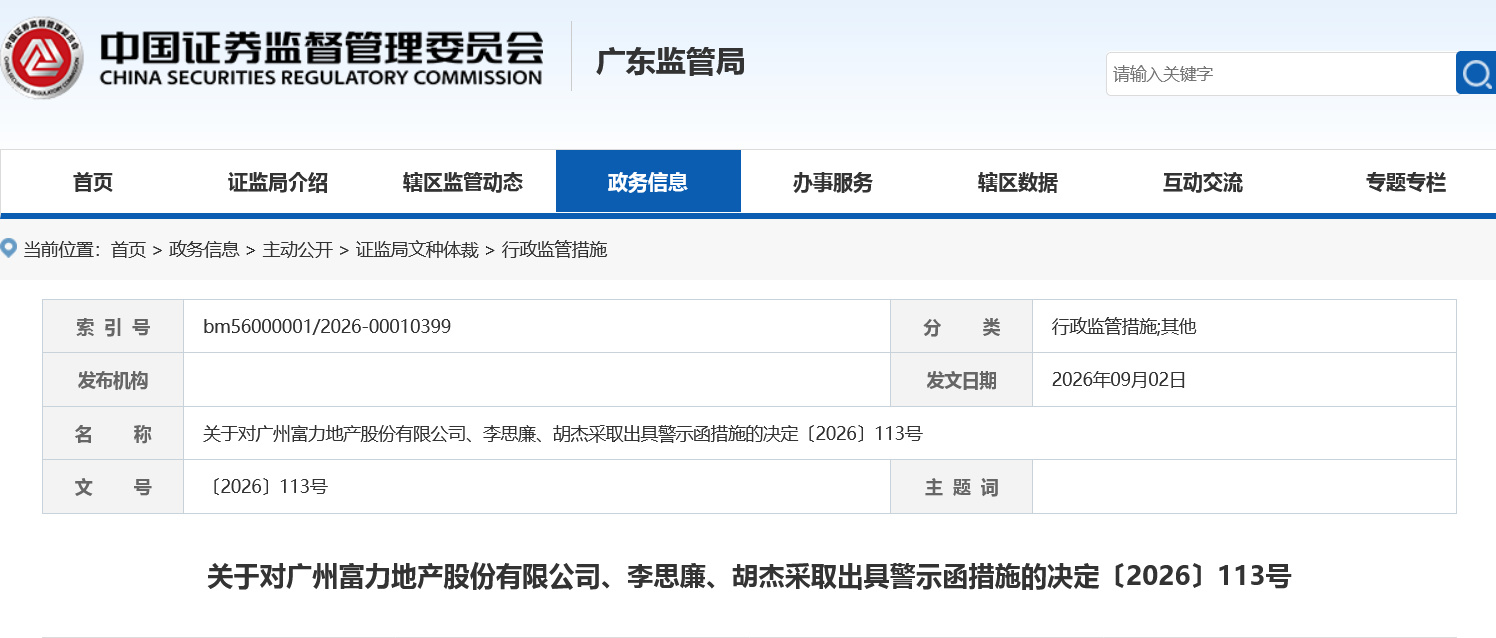
Task: Click the 行政监管措施 breadcrumb link
Action: [x=554, y=249]
